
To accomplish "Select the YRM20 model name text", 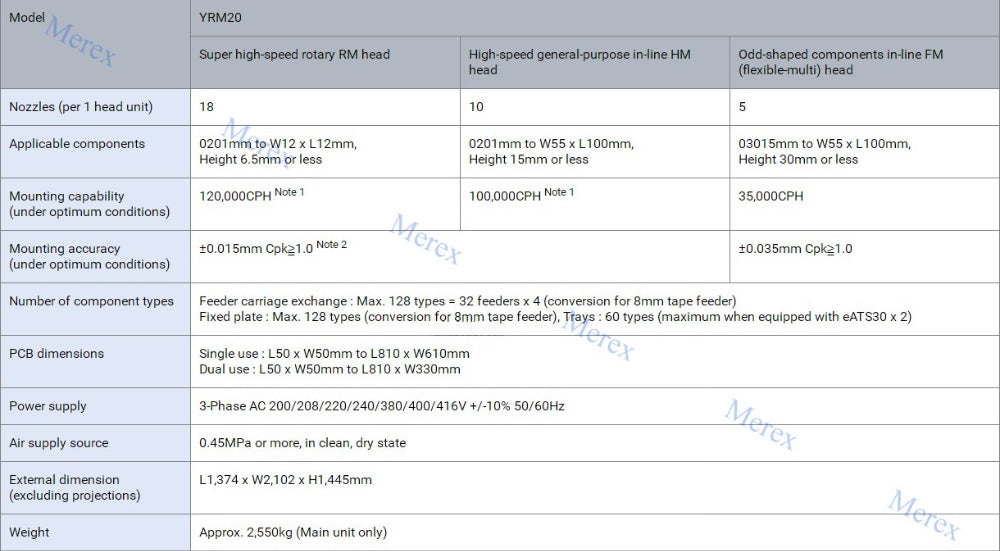I will point(221,17).
